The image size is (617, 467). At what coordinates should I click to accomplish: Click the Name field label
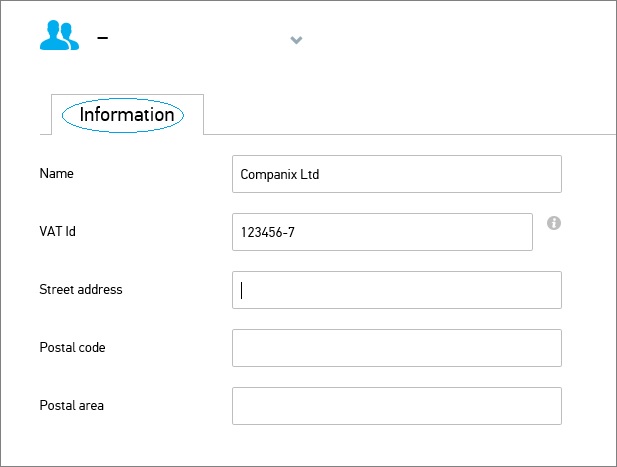pyautogui.click(x=57, y=174)
